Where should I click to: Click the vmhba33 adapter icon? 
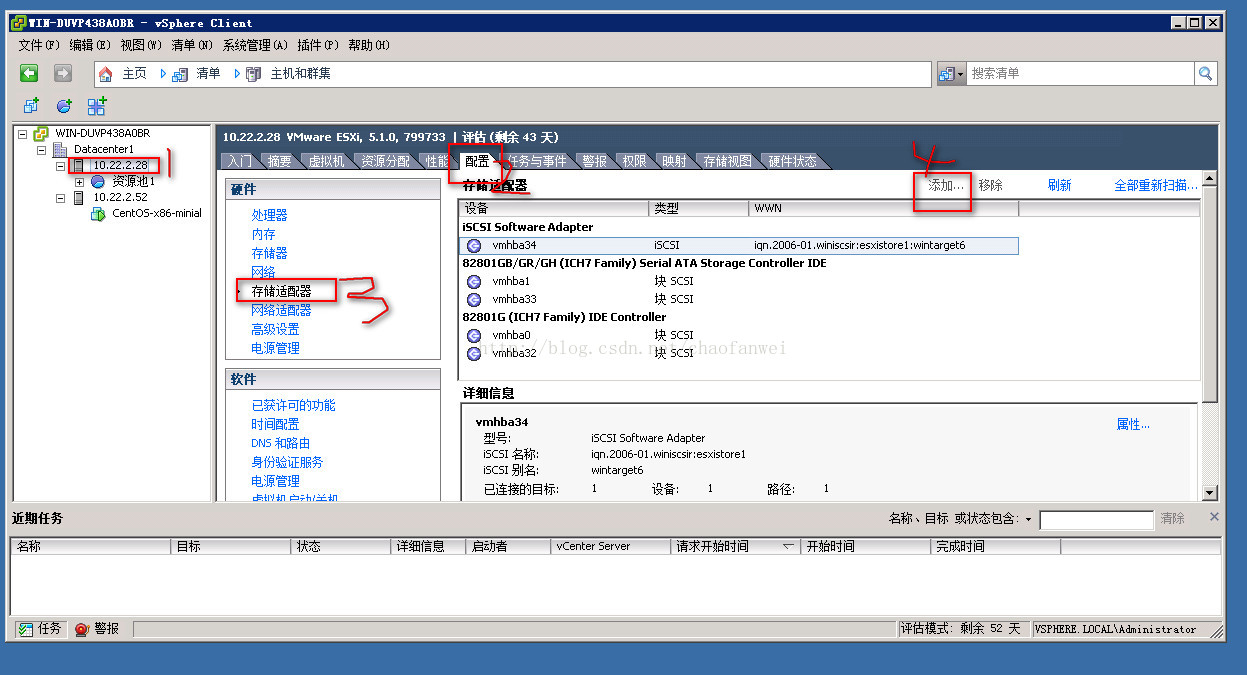pyautogui.click(x=474, y=299)
